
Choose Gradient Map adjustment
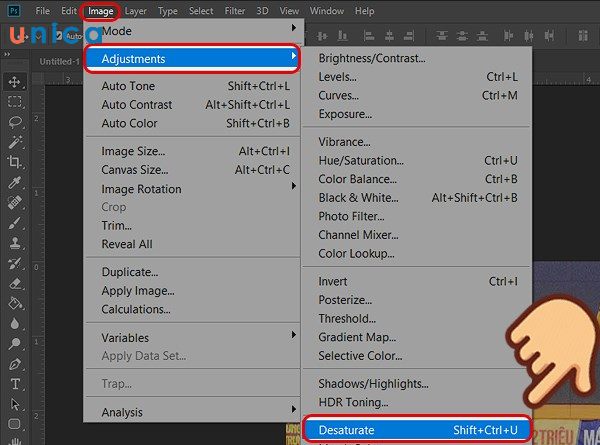point(417,337)
